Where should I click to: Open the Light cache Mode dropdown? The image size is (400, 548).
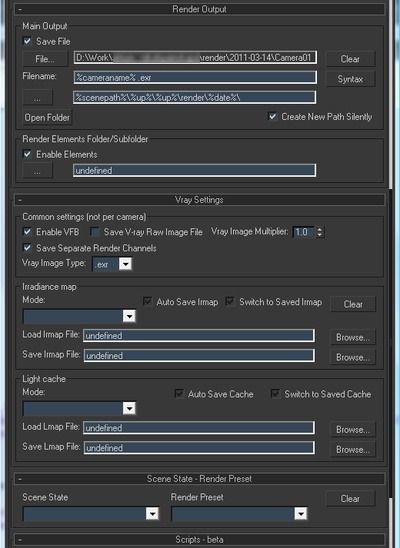[129, 408]
